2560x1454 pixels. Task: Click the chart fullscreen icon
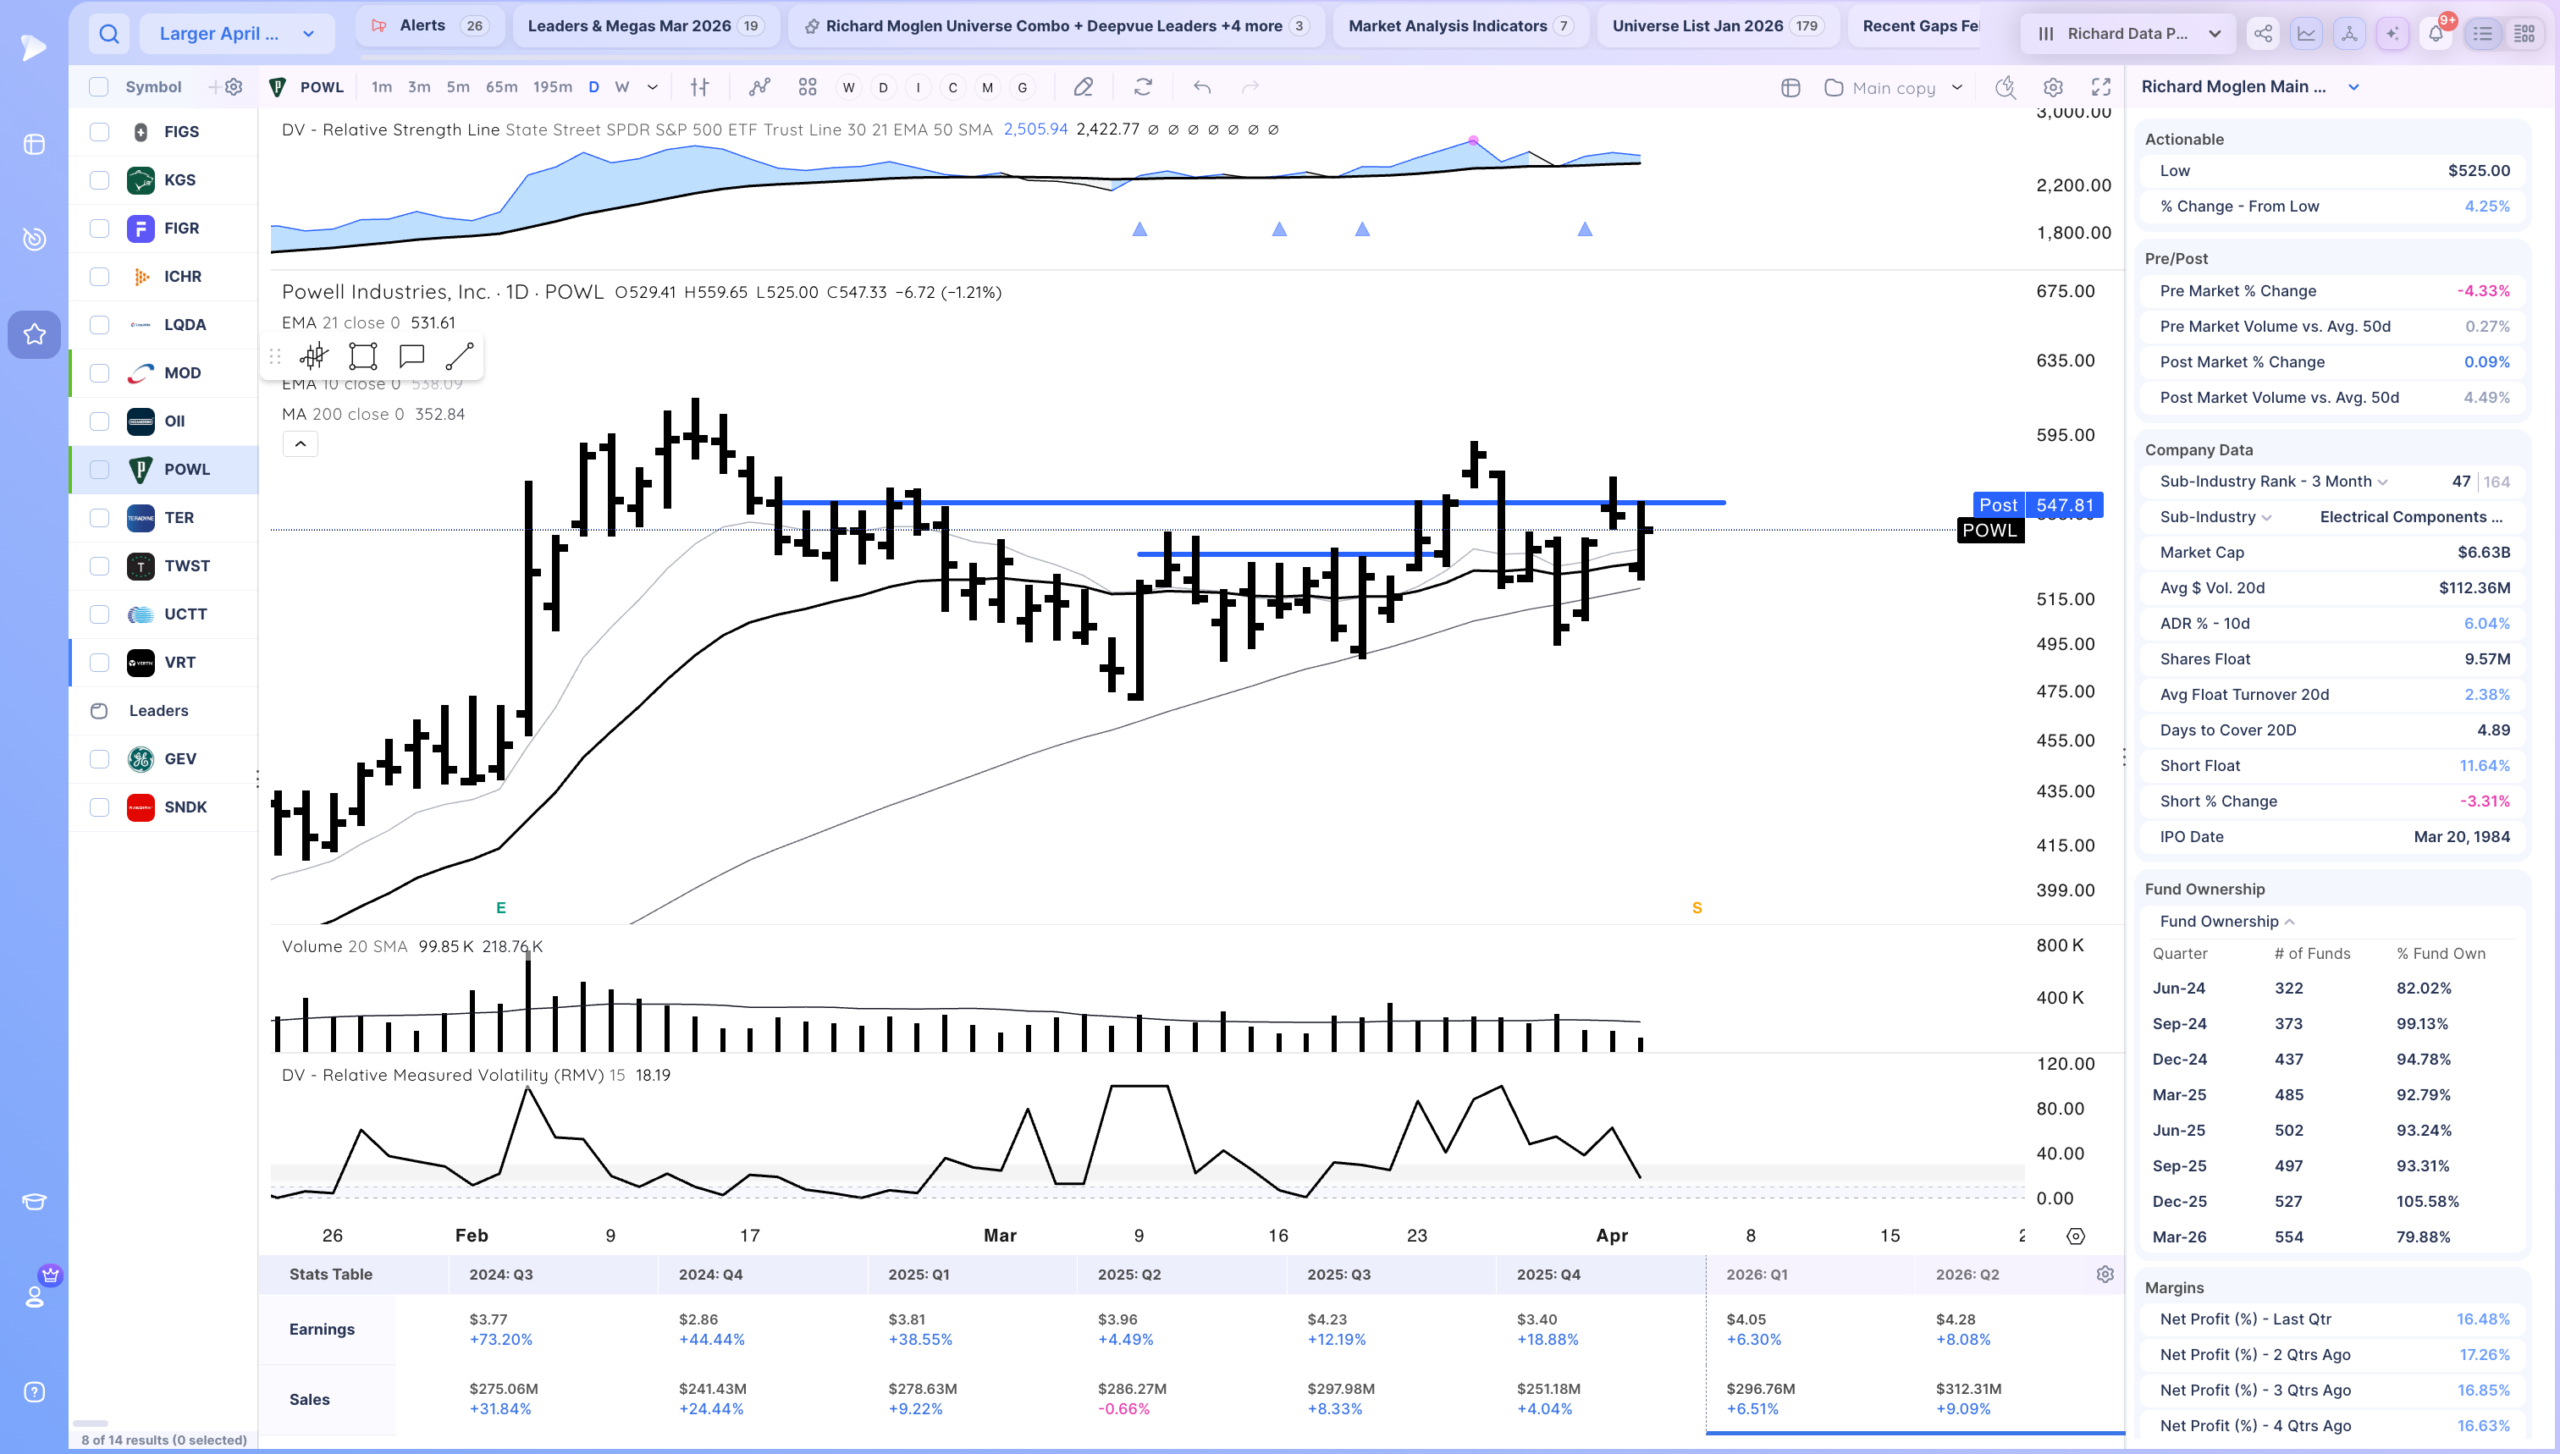click(2101, 87)
